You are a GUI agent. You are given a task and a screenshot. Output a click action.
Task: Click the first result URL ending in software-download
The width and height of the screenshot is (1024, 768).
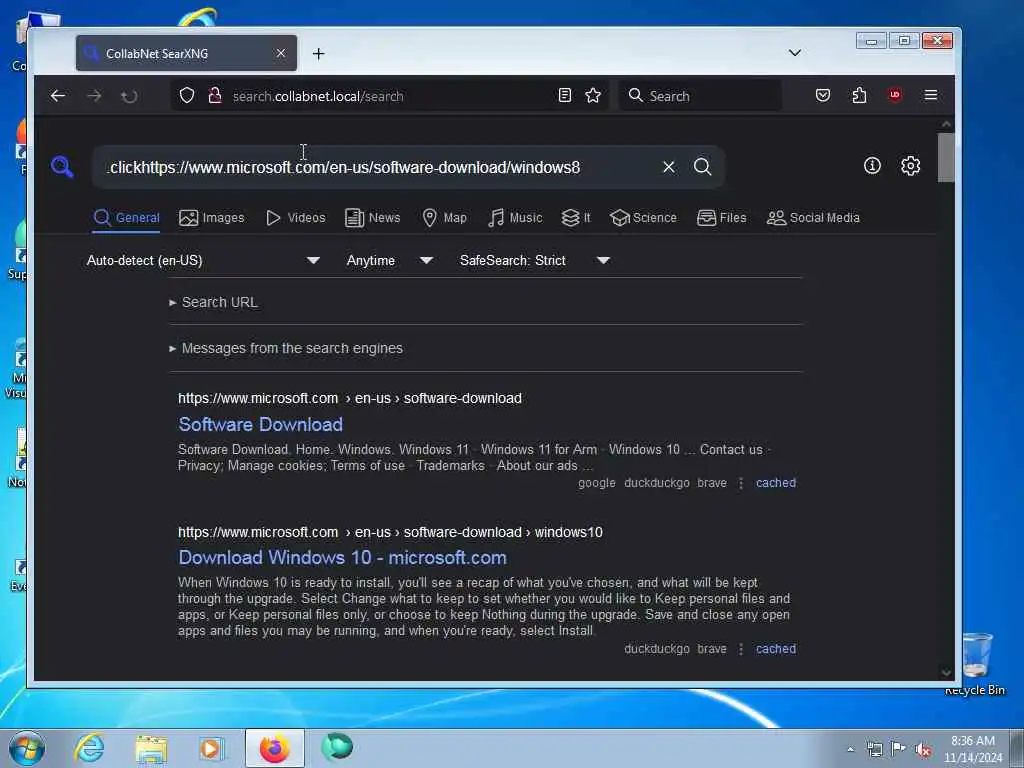(350, 398)
